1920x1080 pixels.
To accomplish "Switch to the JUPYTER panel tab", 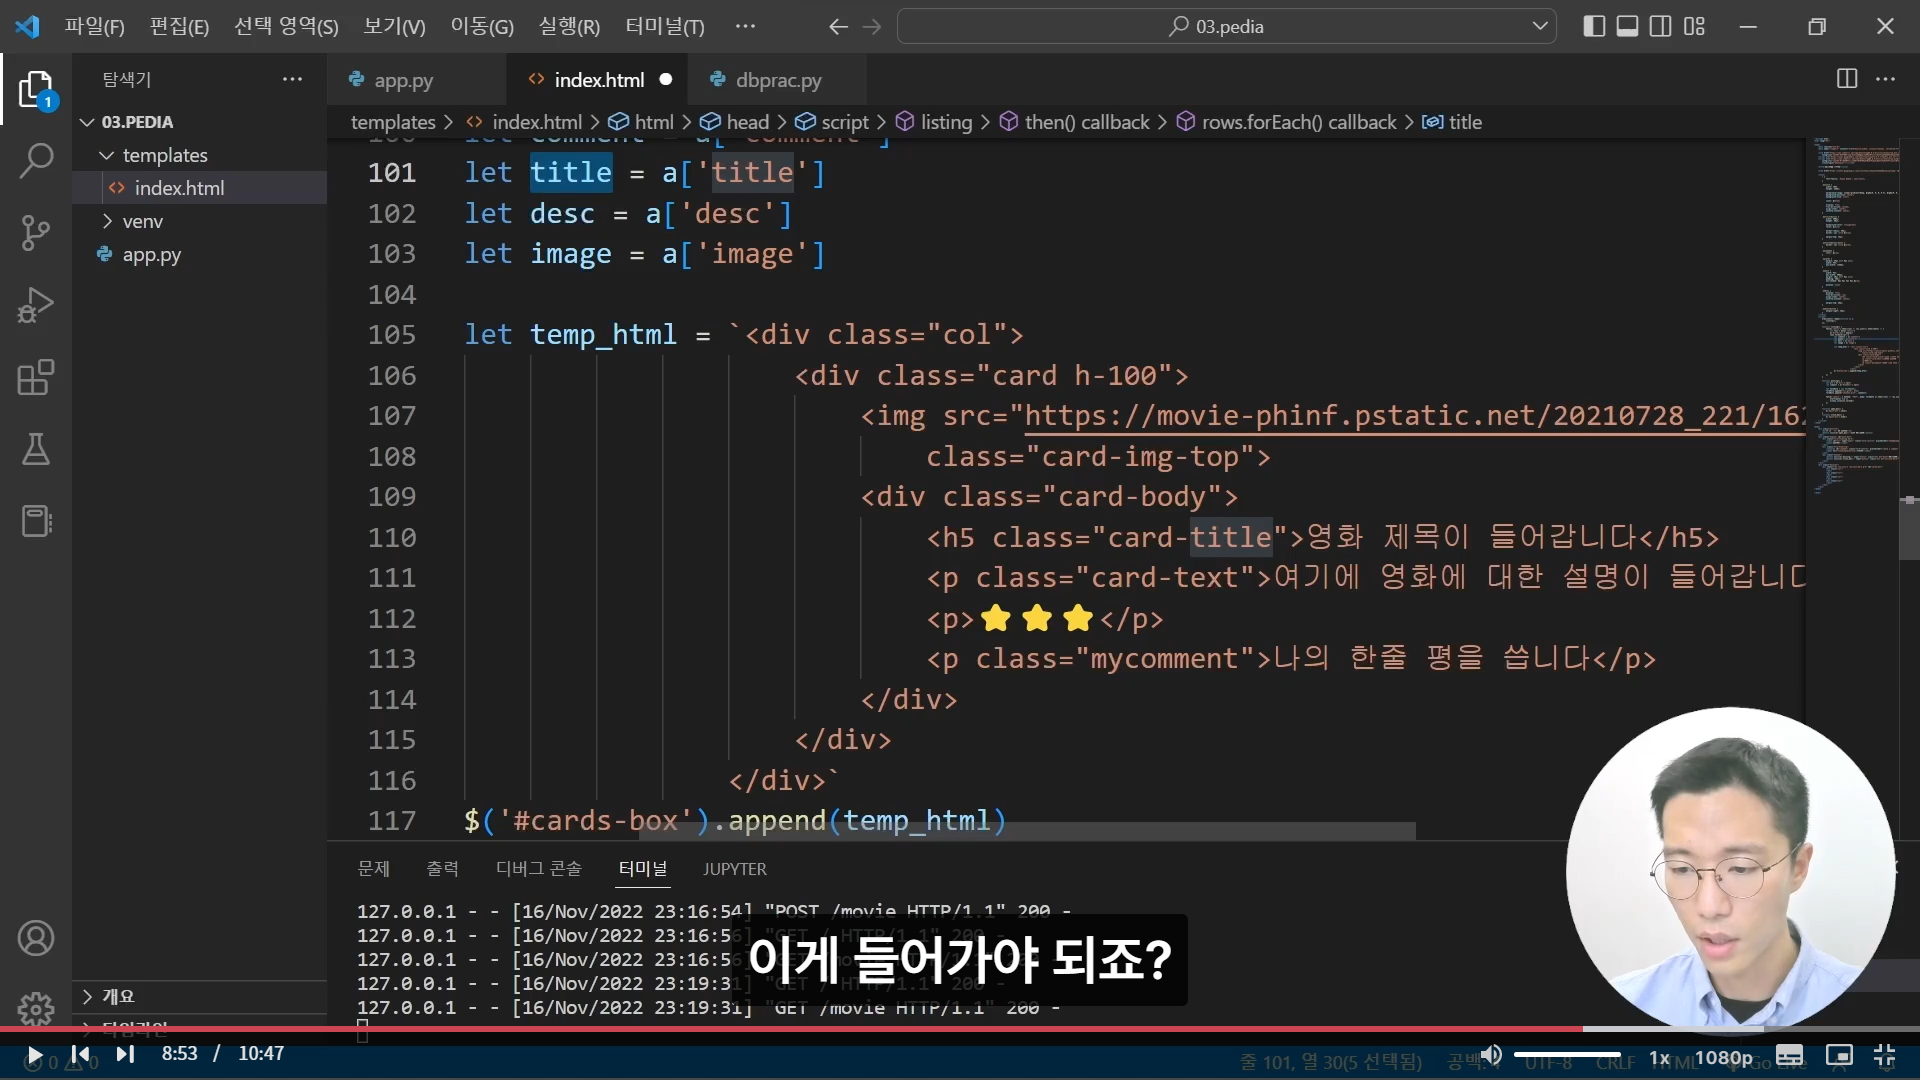I will tap(734, 869).
